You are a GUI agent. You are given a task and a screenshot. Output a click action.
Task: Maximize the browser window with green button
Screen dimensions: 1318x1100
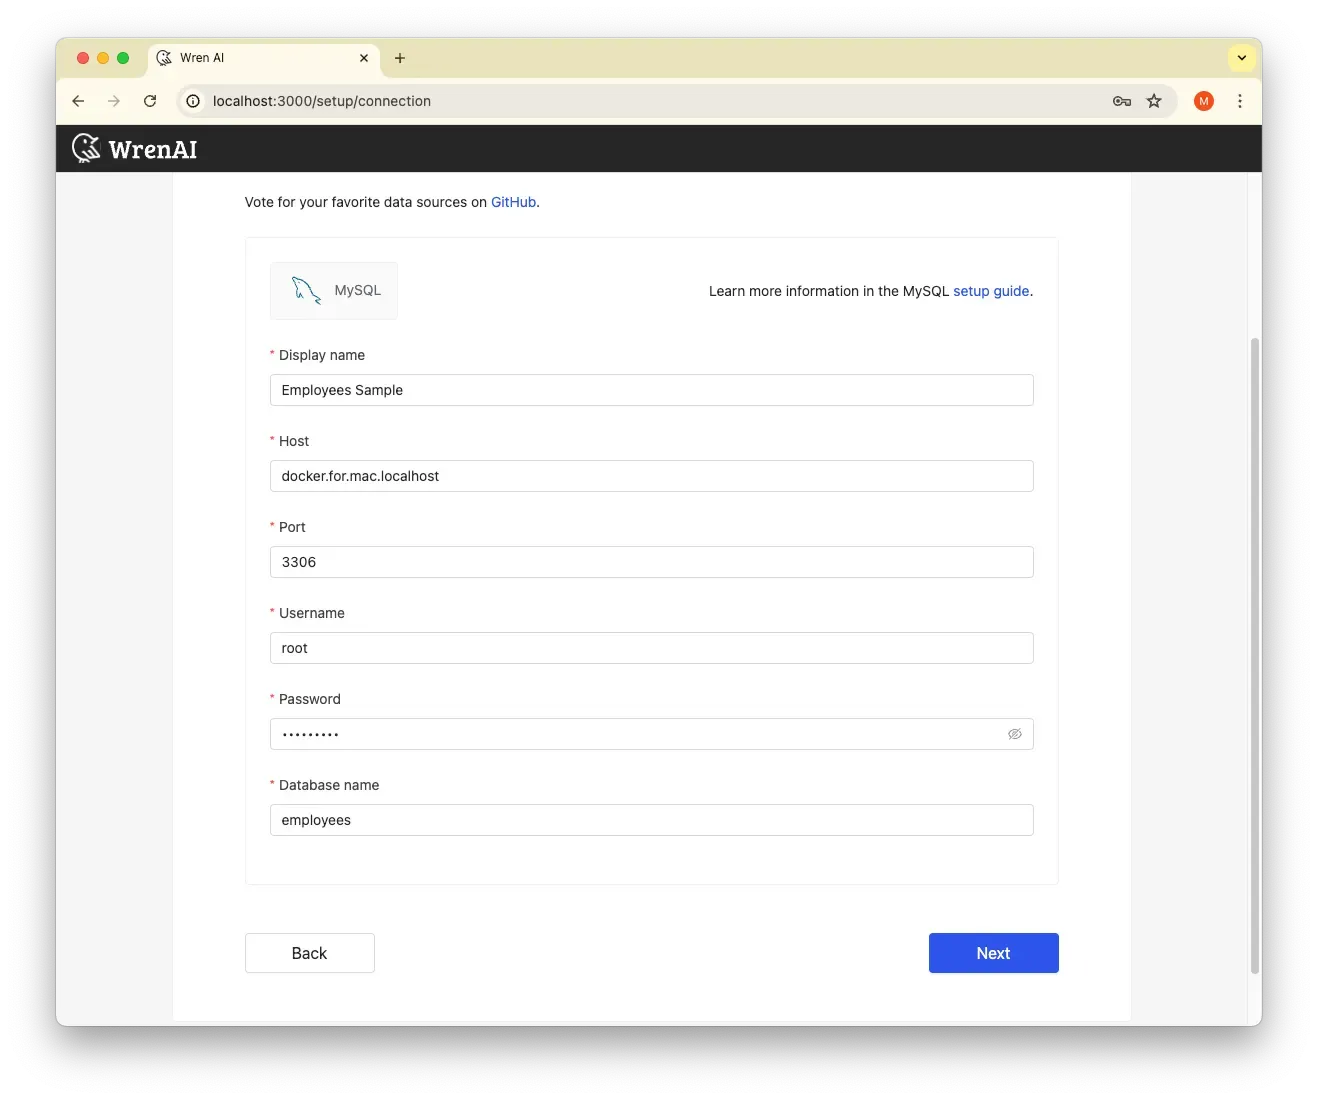click(123, 58)
